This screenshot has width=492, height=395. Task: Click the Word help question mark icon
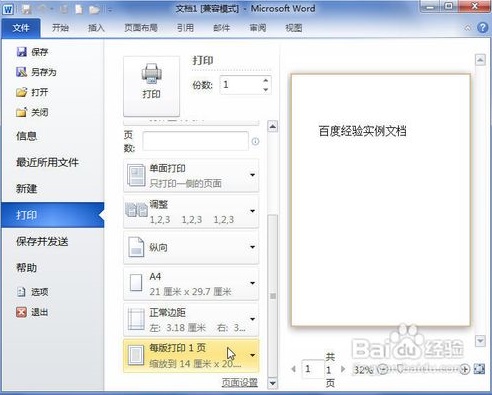482,28
